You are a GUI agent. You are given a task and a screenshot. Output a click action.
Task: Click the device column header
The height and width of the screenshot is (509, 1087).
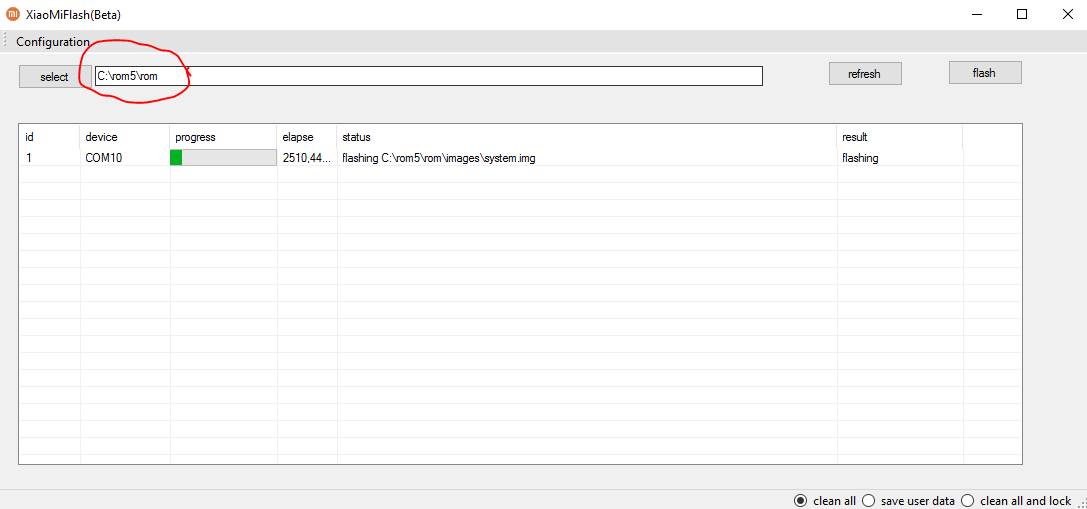125,137
